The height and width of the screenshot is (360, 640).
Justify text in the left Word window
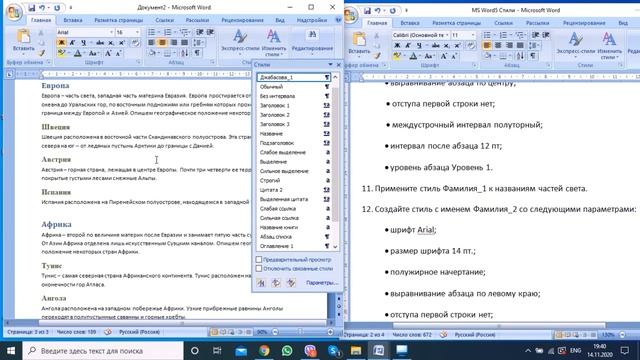coord(184,43)
